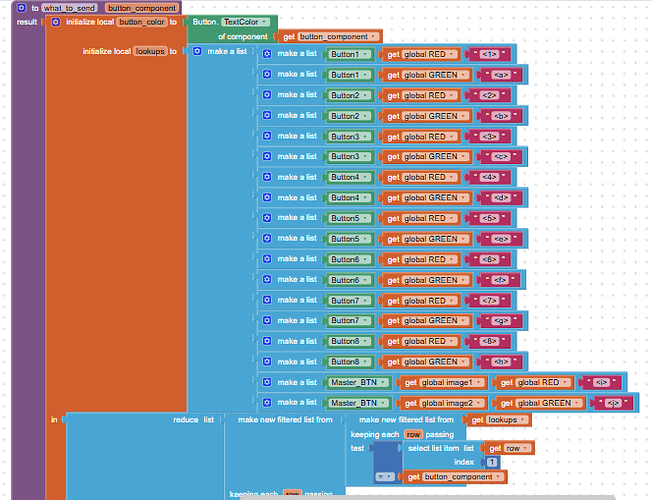652x500 pixels.
Task: Open the gear on the Master_BTN image1 list row
Action: pos(267,382)
